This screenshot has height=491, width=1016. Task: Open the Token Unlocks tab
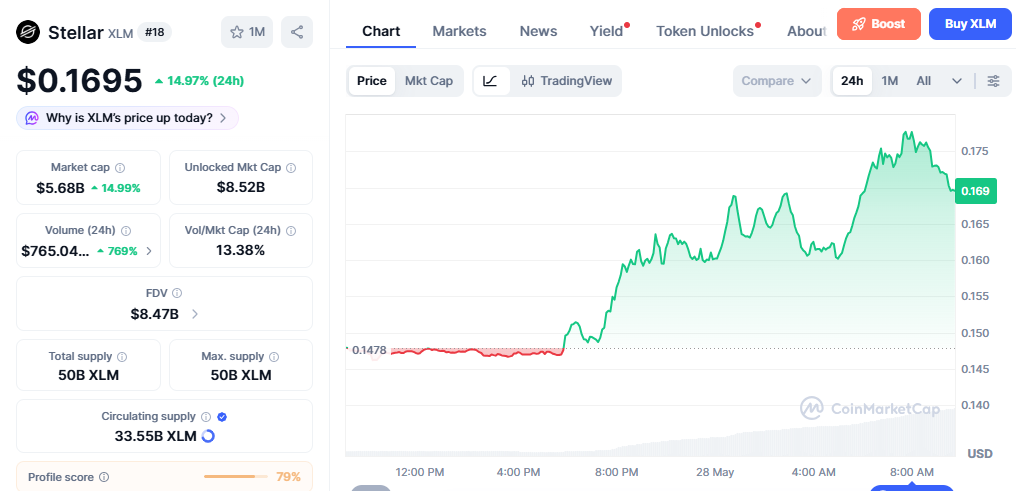[705, 31]
